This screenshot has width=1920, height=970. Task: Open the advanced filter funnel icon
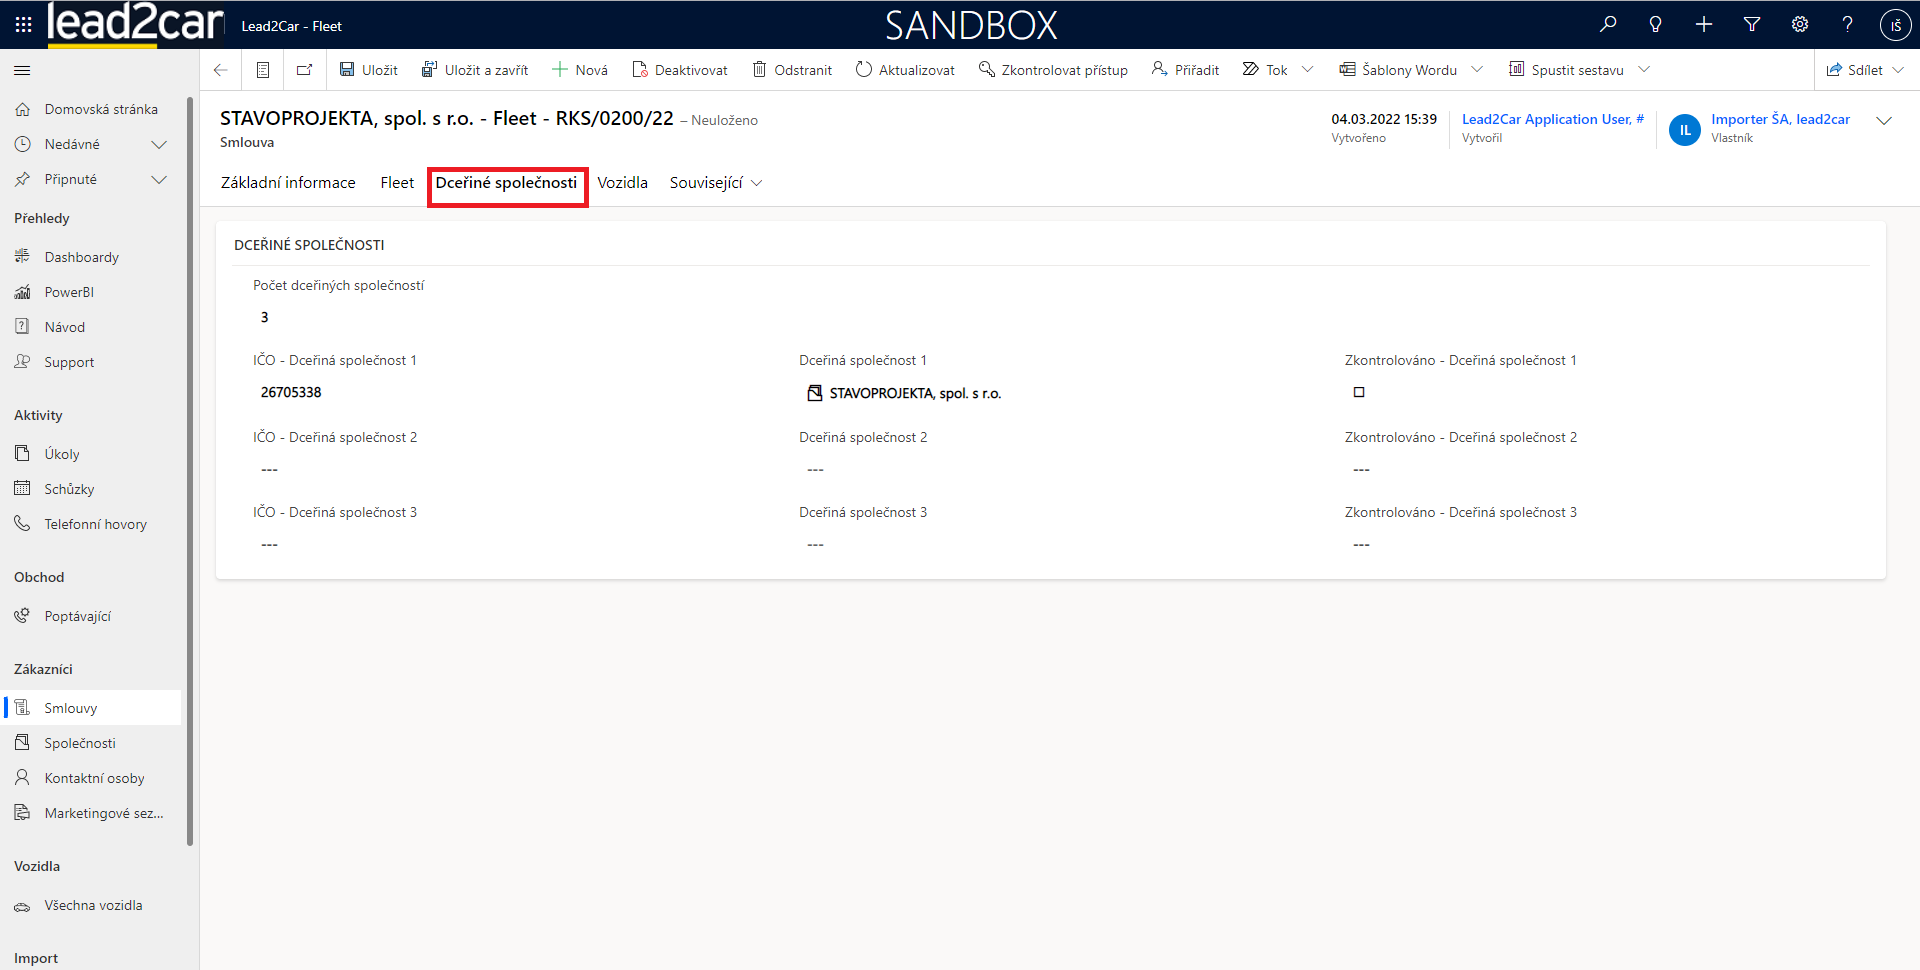tap(1752, 25)
